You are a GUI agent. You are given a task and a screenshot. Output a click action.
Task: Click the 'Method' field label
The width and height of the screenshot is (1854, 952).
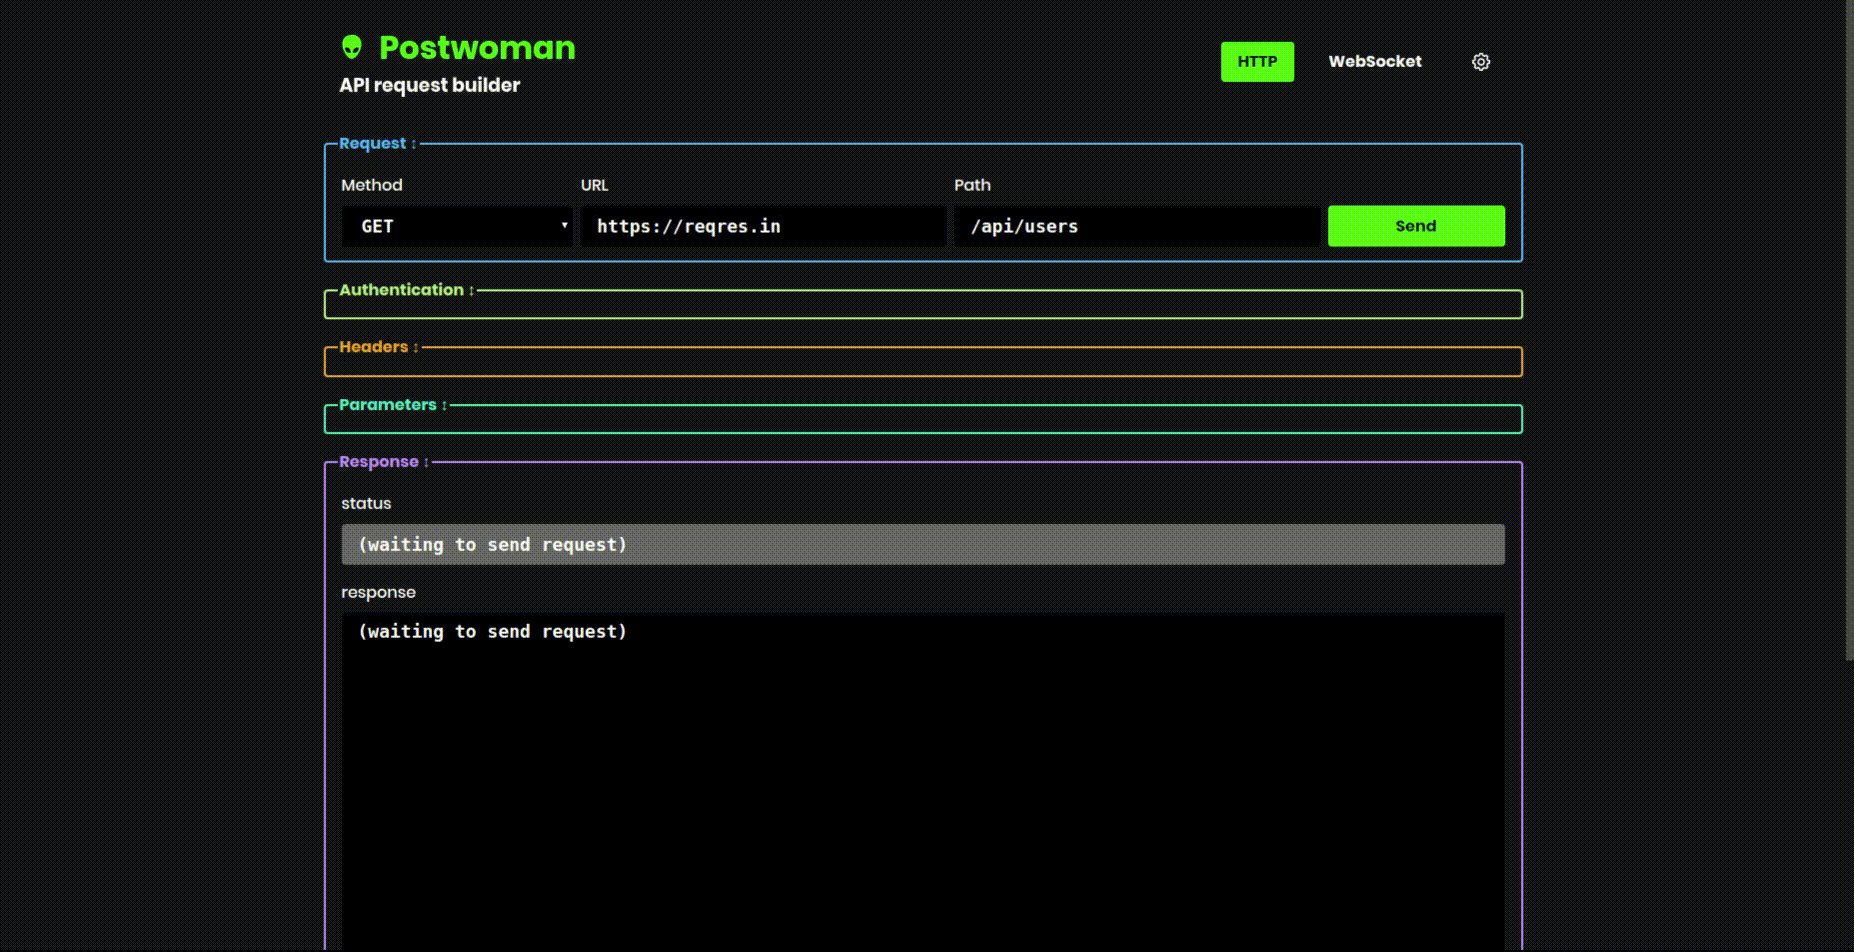(x=372, y=185)
